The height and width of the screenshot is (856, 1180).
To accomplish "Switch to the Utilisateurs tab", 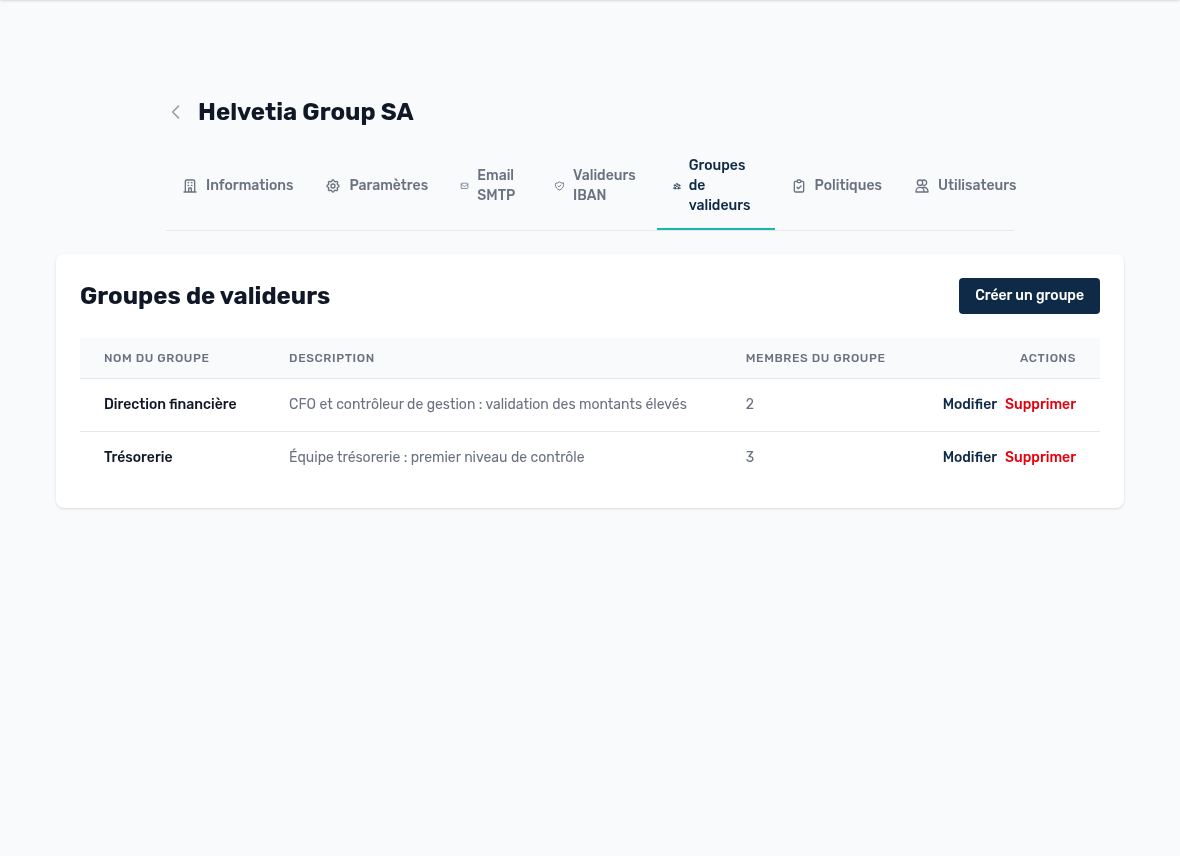I will (x=965, y=185).
